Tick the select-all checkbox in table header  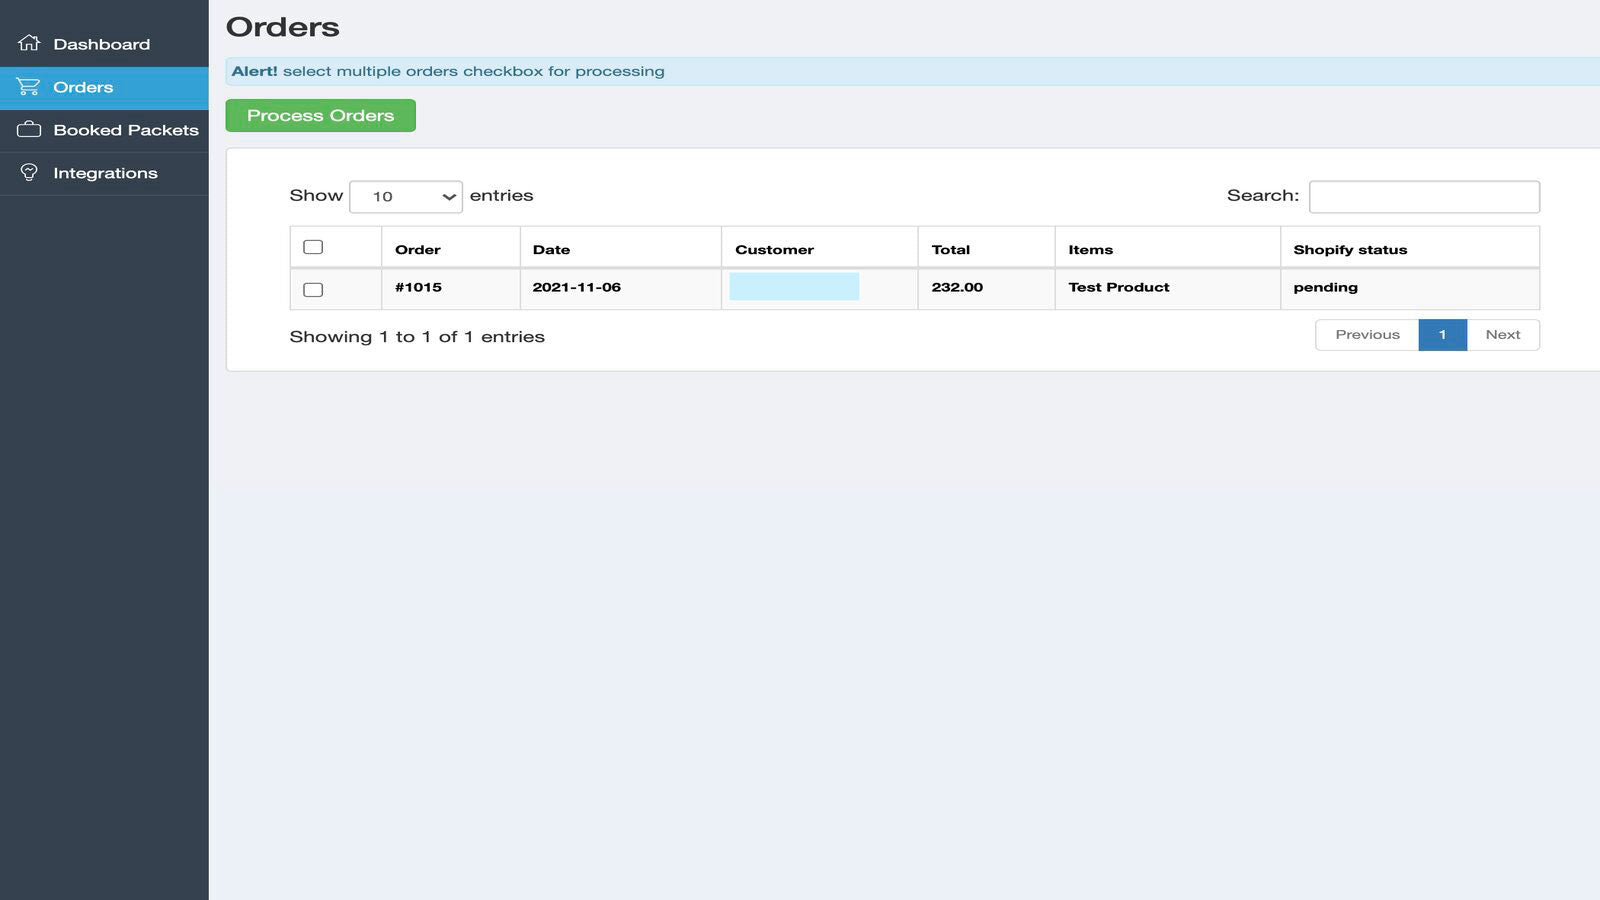(313, 247)
